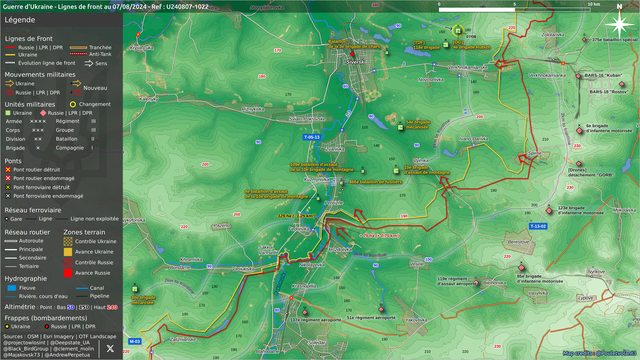The height and width of the screenshot is (360, 640).
Task: Click the blue 'Fleuve' swatch under Hydrographie
Action: click(x=12, y=288)
